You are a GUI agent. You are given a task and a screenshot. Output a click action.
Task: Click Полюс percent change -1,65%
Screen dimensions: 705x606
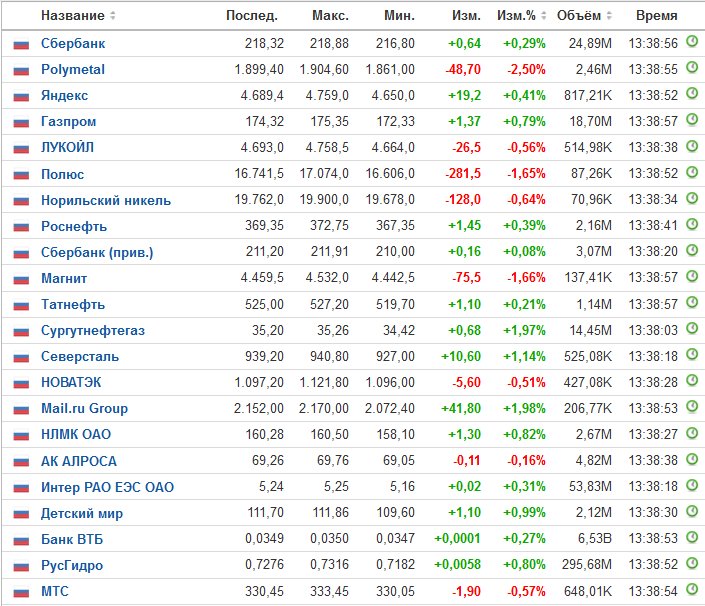click(527, 174)
